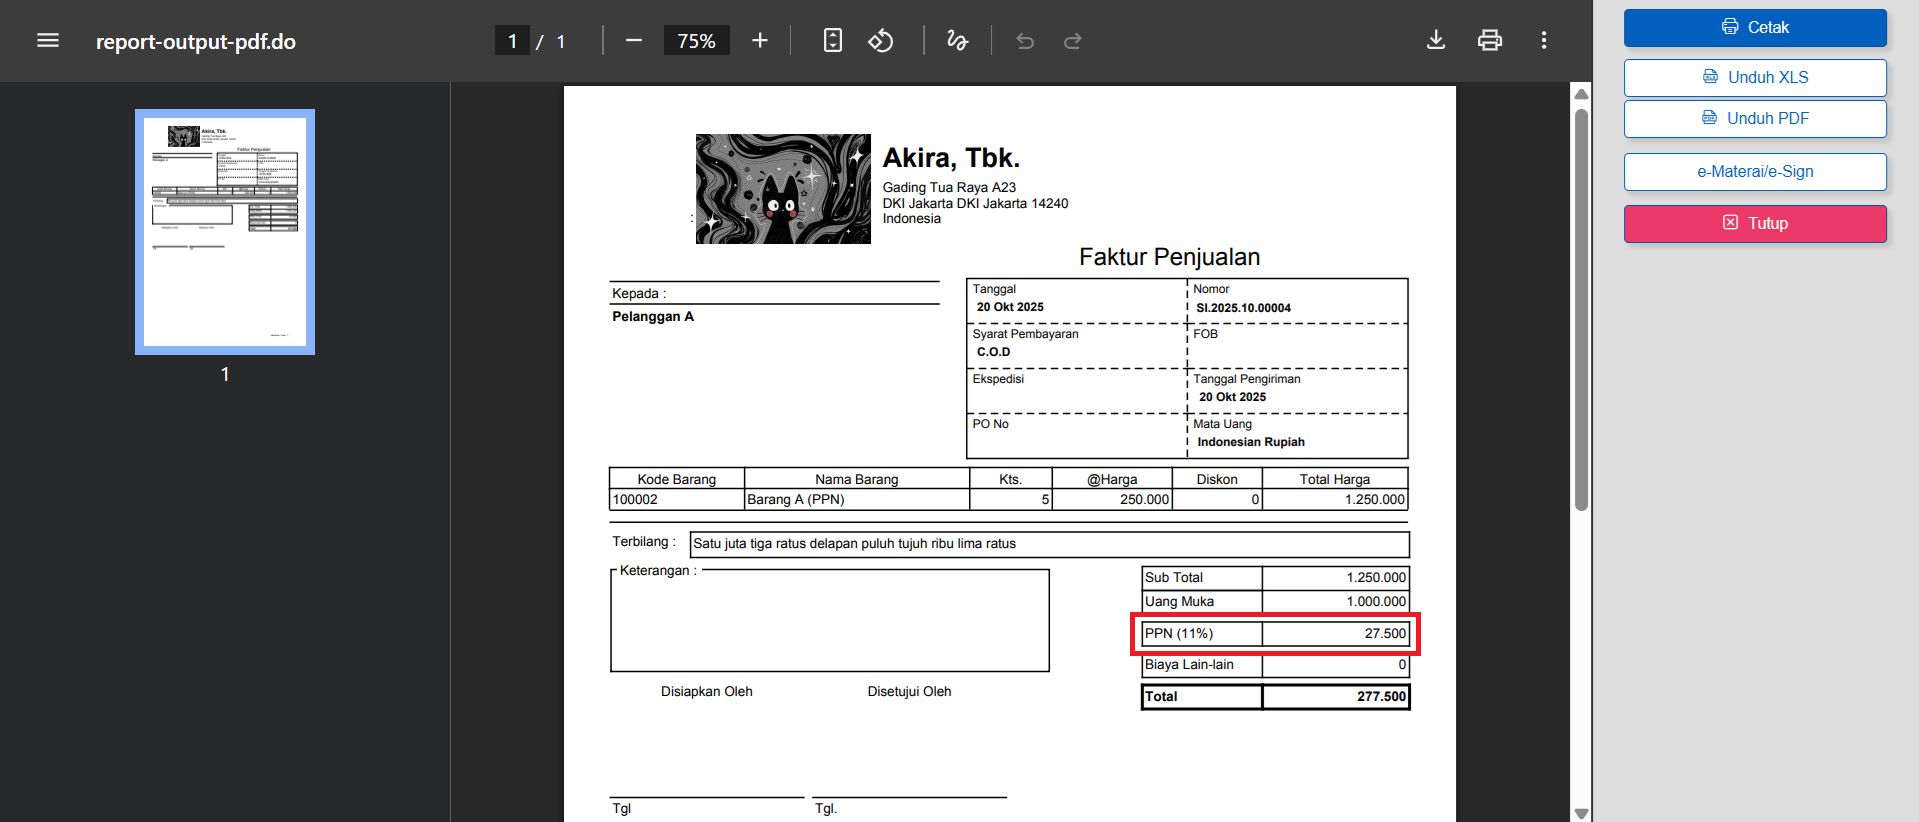Viewport: 1919px width, 822px height.
Task: Click the scrollbar down arrow
Action: tap(1581, 813)
